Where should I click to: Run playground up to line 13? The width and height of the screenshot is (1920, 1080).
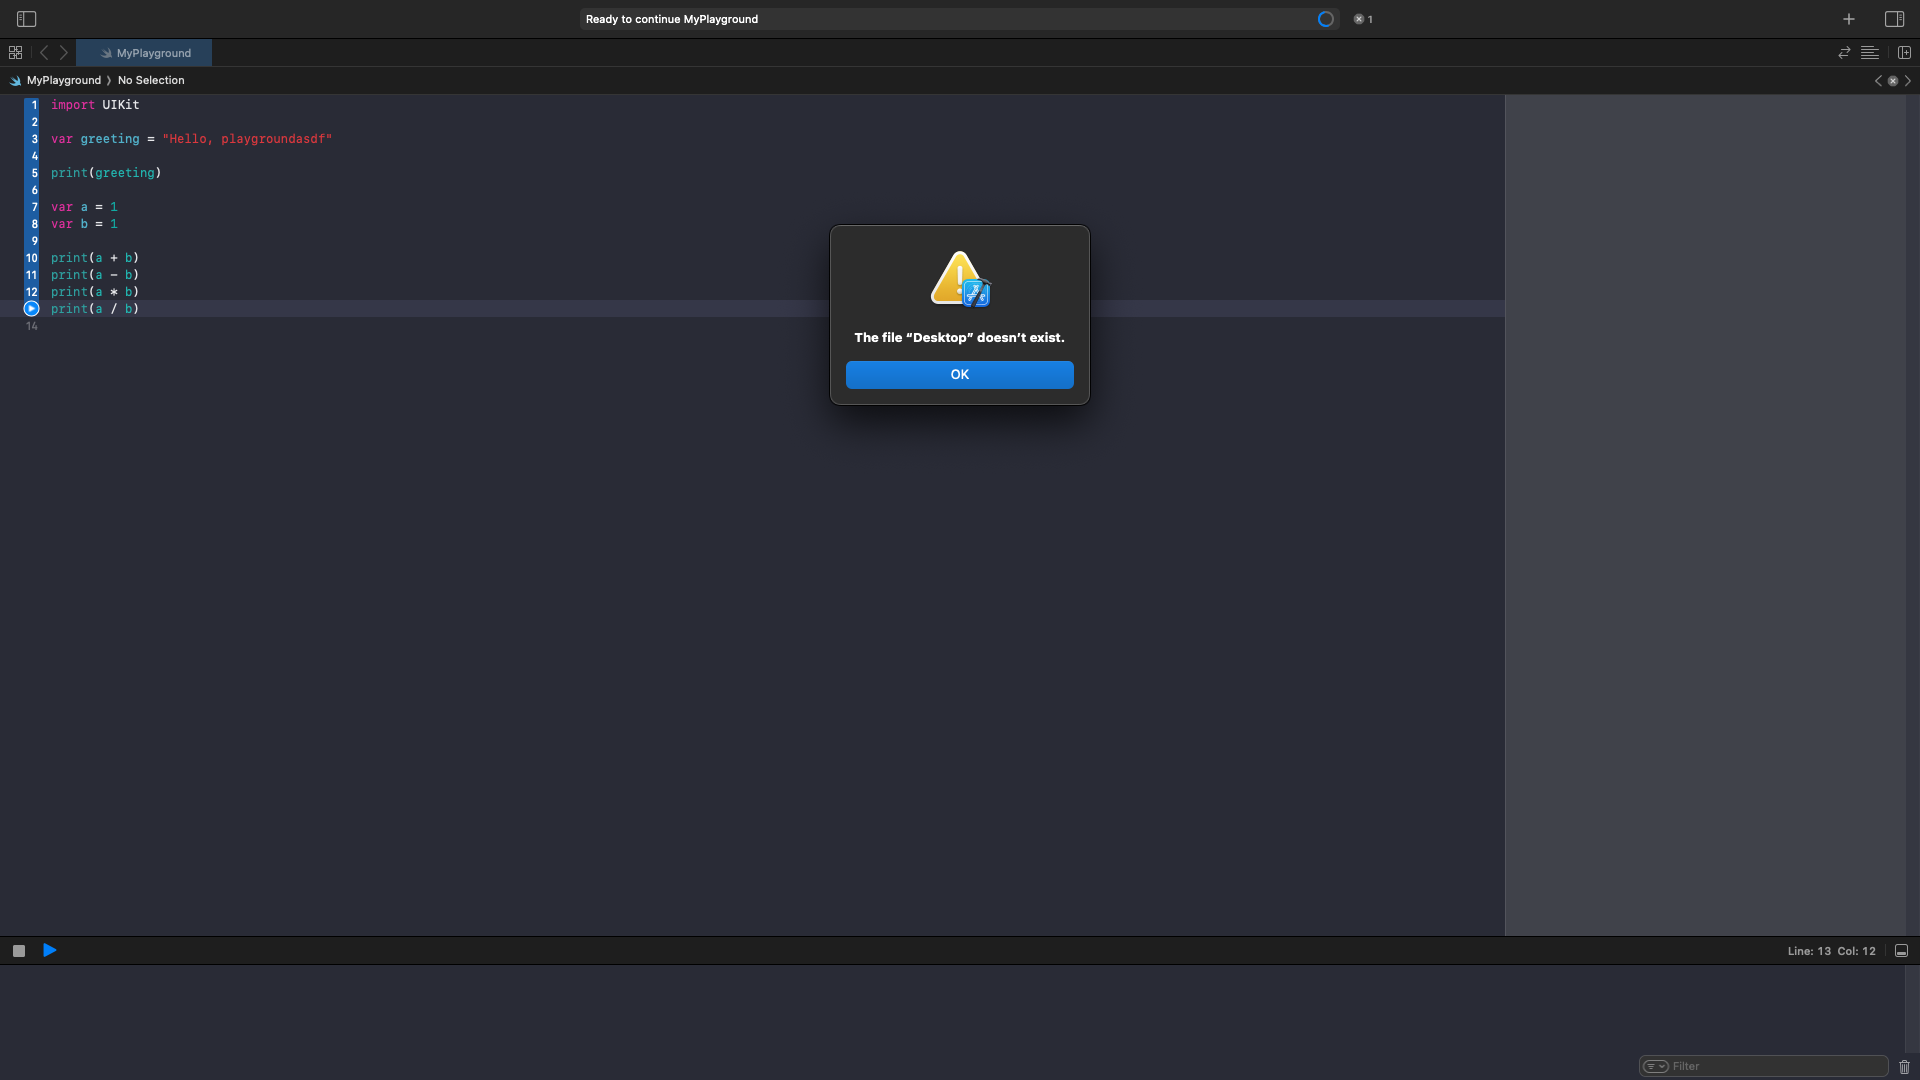31,309
